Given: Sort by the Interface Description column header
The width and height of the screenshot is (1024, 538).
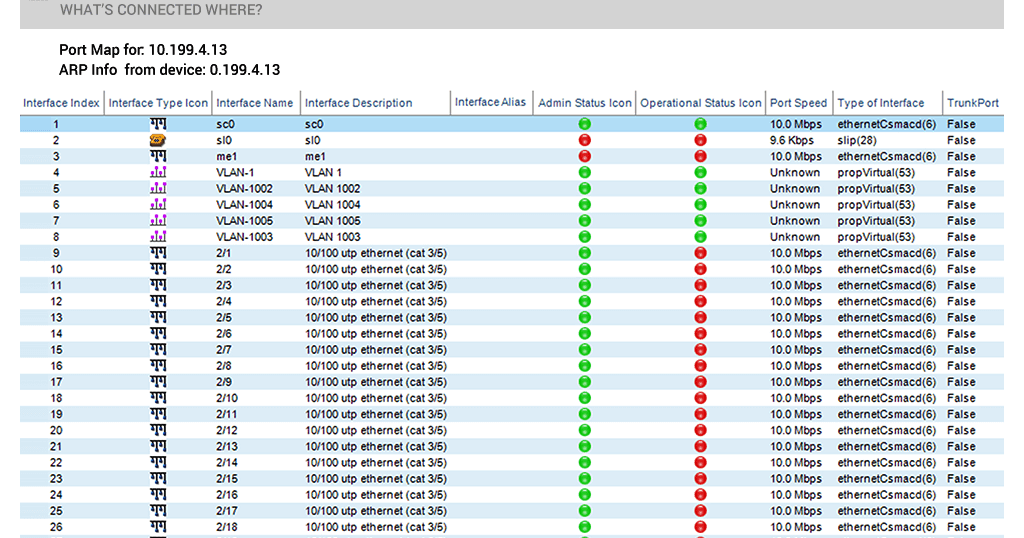Looking at the screenshot, I should point(359,103).
